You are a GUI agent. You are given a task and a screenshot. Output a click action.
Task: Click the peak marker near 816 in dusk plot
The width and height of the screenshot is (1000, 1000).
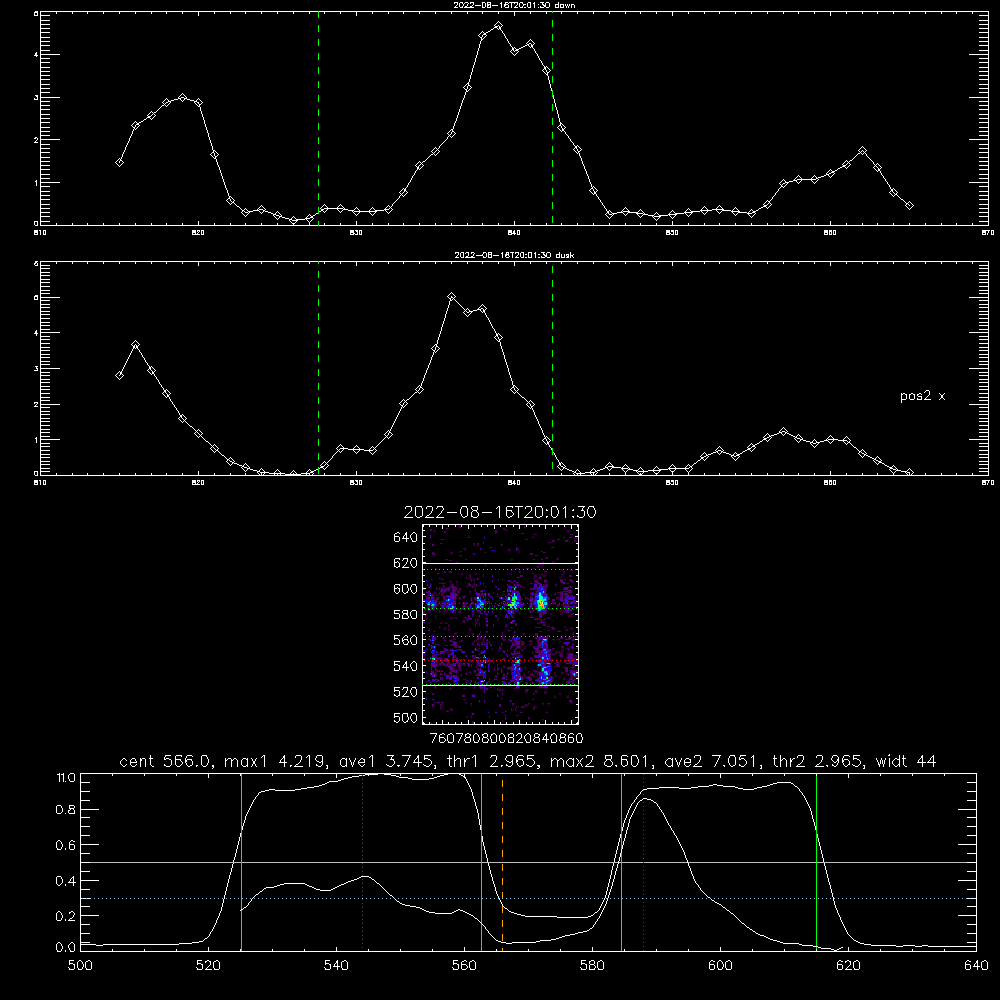pyautogui.click(x=135, y=345)
